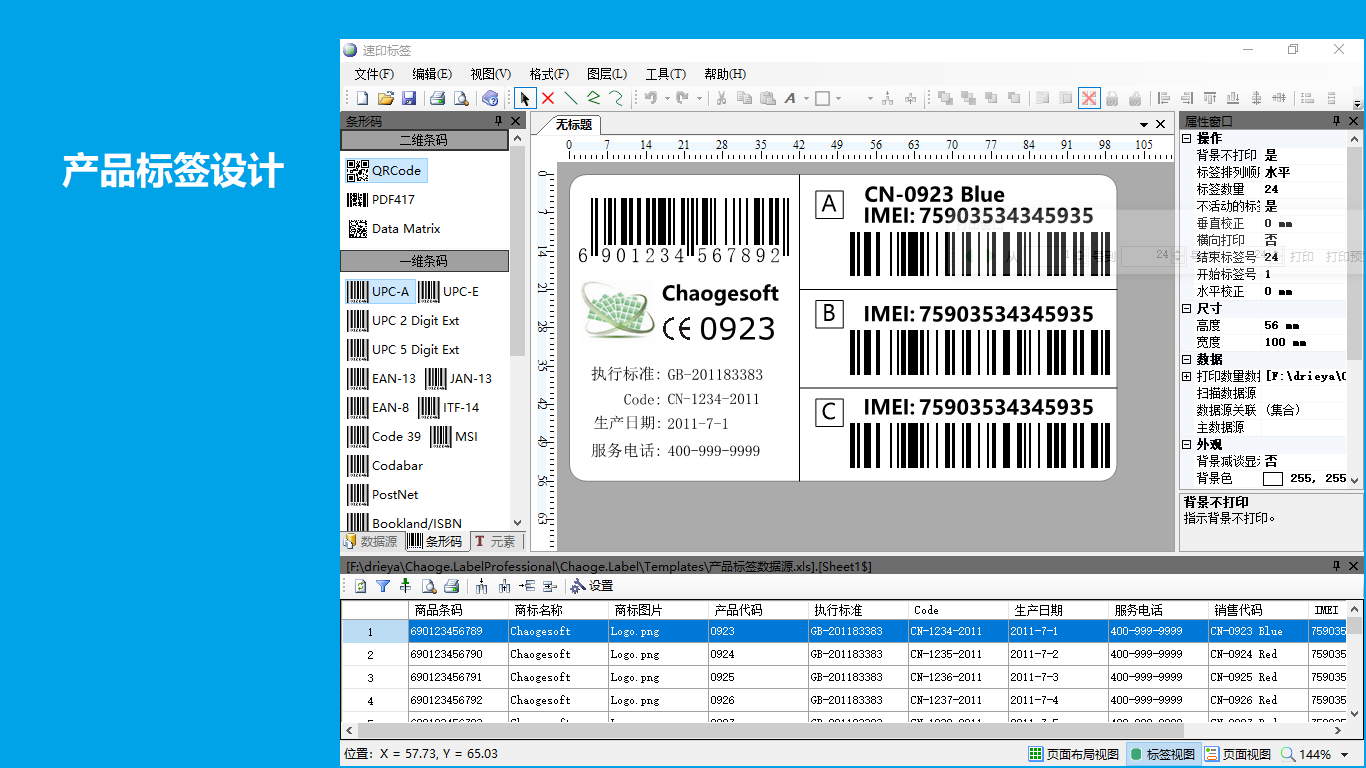Refresh the data source grid
This screenshot has height=768, width=1366.
(x=361, y=586)
